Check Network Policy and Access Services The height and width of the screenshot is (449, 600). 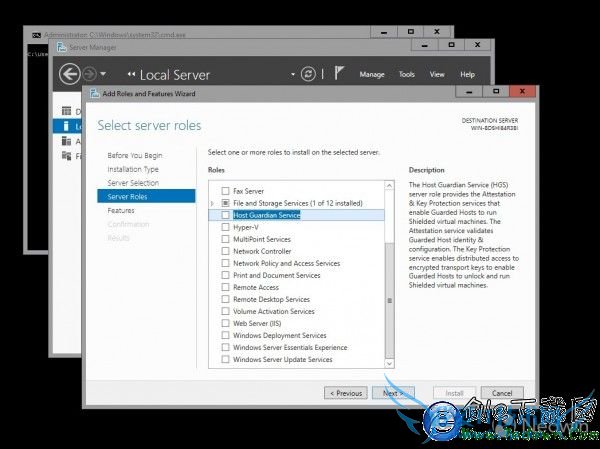coord(225,263)
